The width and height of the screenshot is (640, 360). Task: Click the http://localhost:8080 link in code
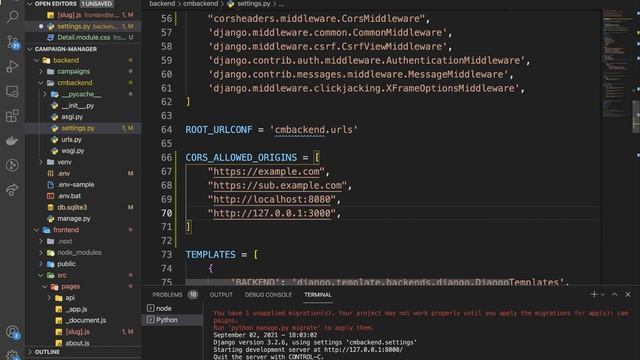[x=272, y=199]
